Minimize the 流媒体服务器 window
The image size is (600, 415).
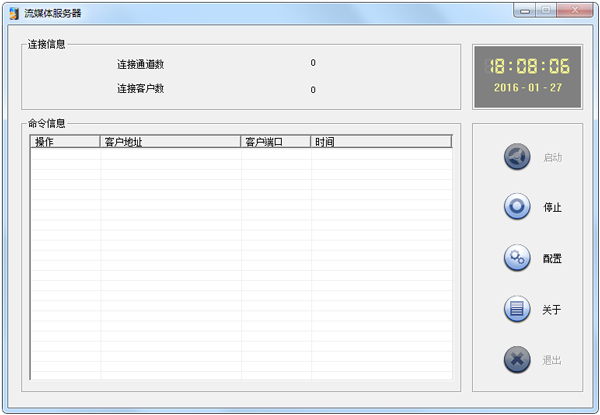525,11
